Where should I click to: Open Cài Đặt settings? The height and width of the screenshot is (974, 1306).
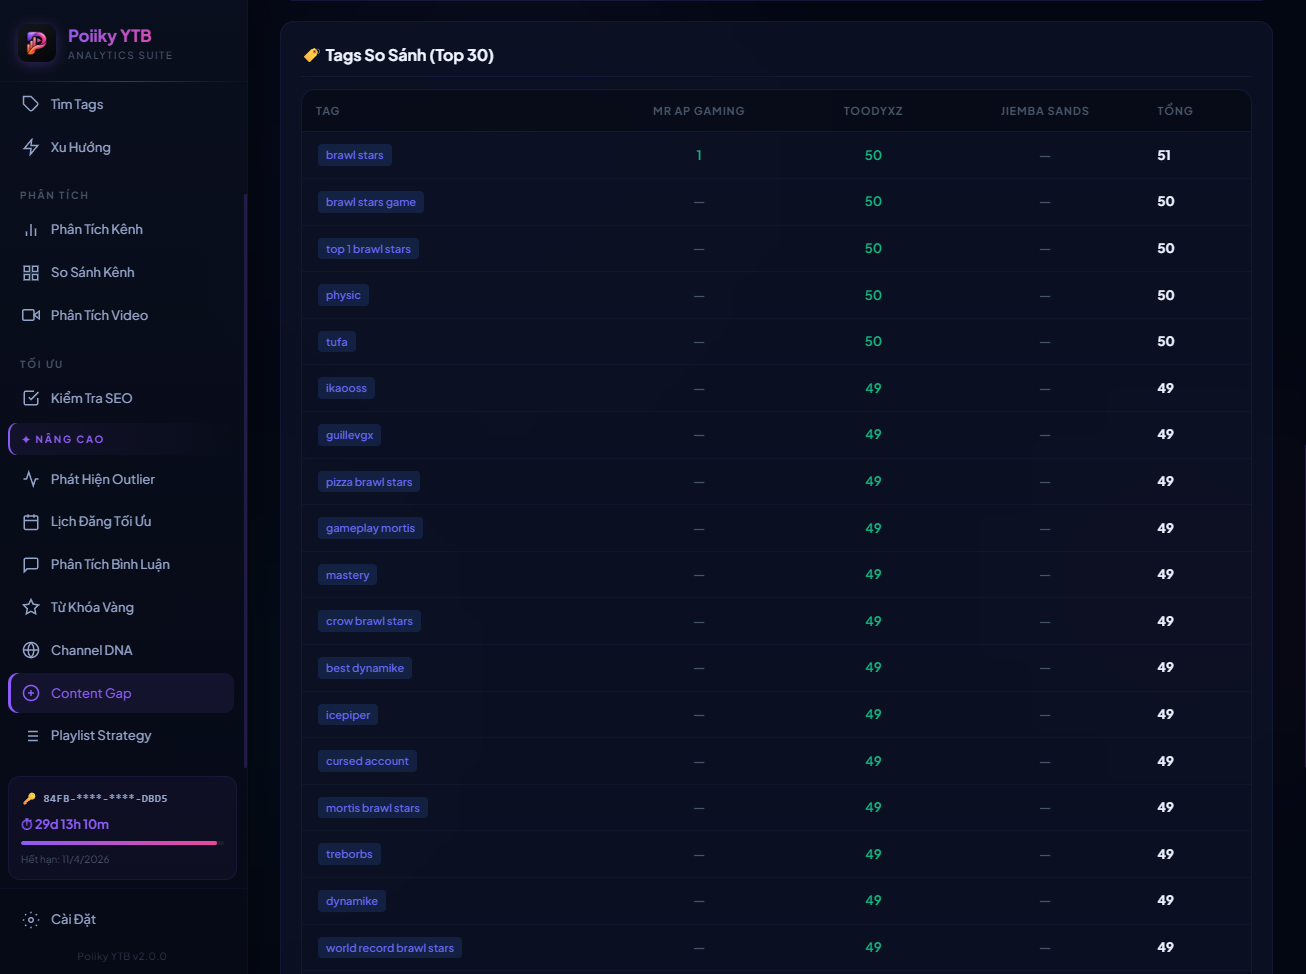pyautogui.click(x=73, y=920)
